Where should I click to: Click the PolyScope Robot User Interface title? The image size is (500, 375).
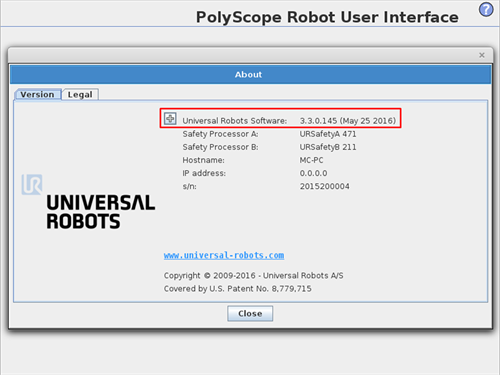coord(327,17)
